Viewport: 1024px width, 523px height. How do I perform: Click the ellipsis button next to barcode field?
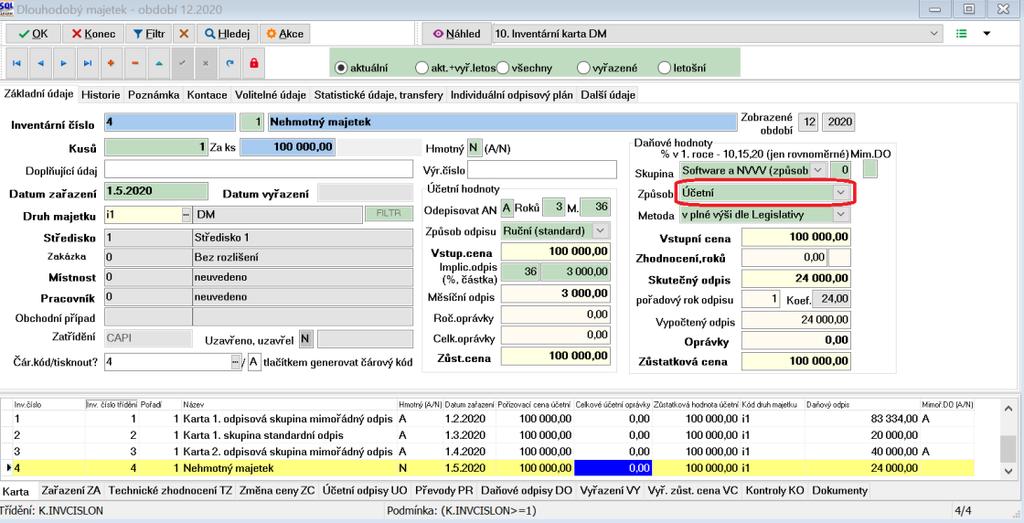(236, 362)
